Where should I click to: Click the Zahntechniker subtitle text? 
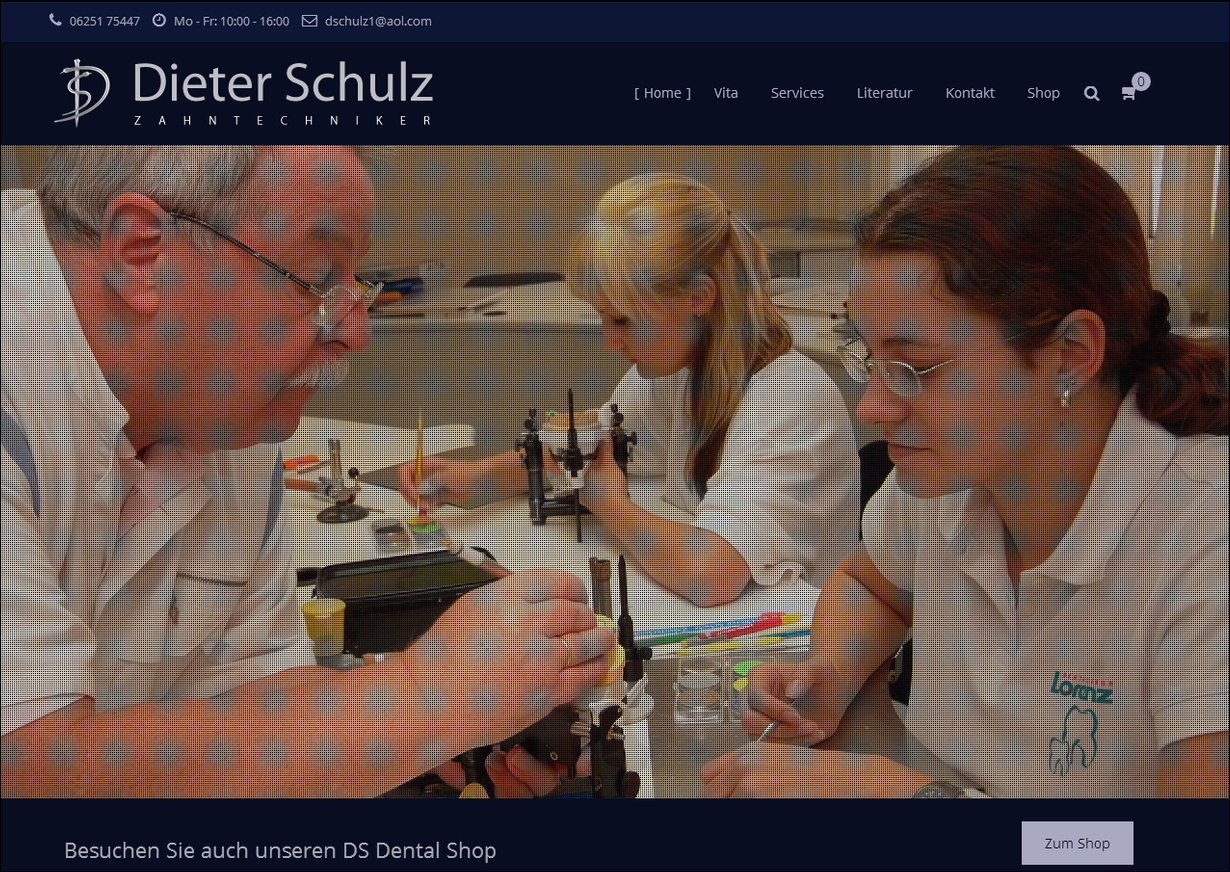pos(283,120)
